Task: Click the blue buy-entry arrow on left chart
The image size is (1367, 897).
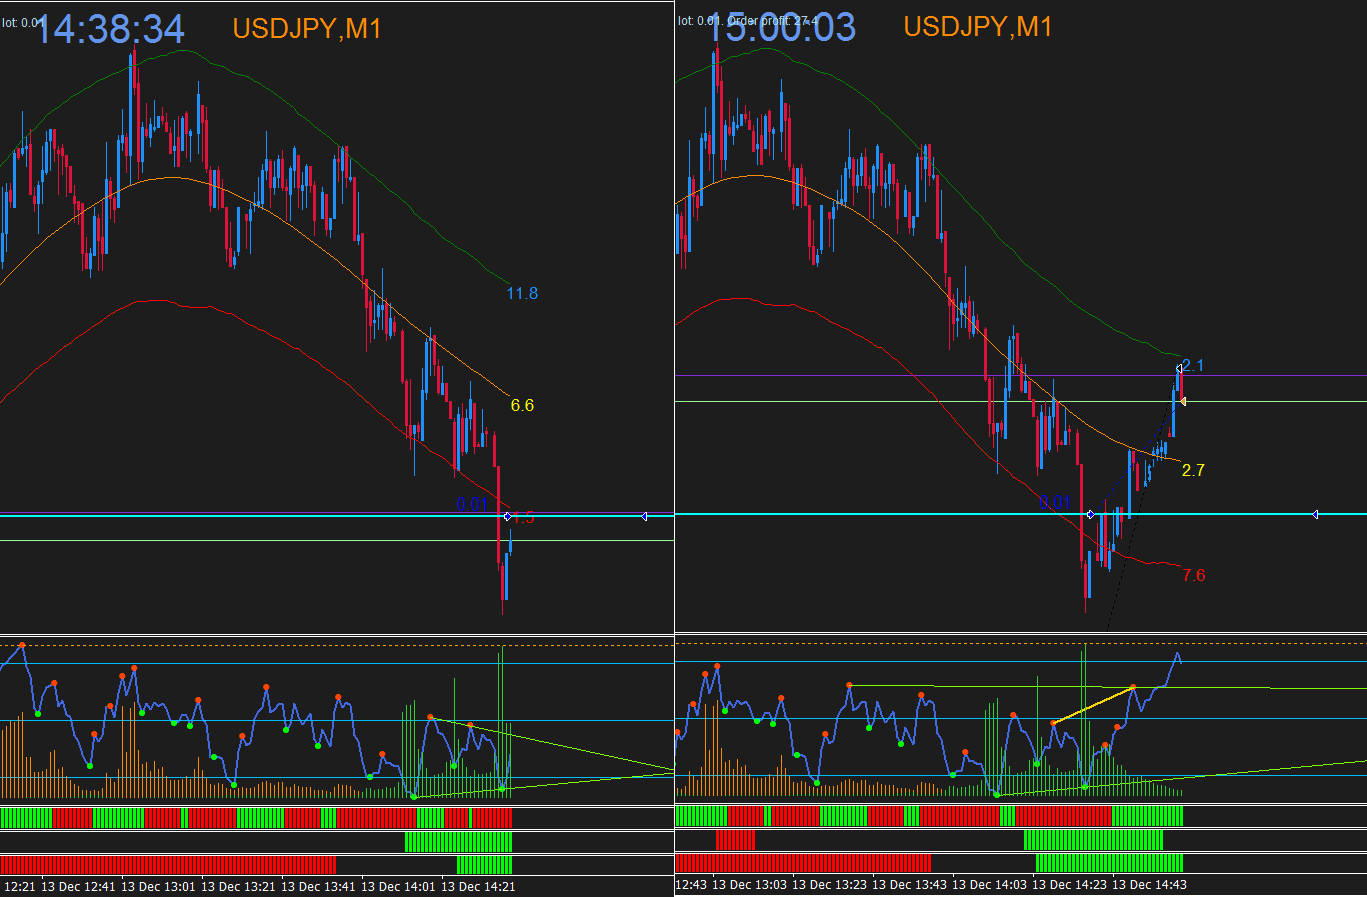Action: tap(508, 516)
